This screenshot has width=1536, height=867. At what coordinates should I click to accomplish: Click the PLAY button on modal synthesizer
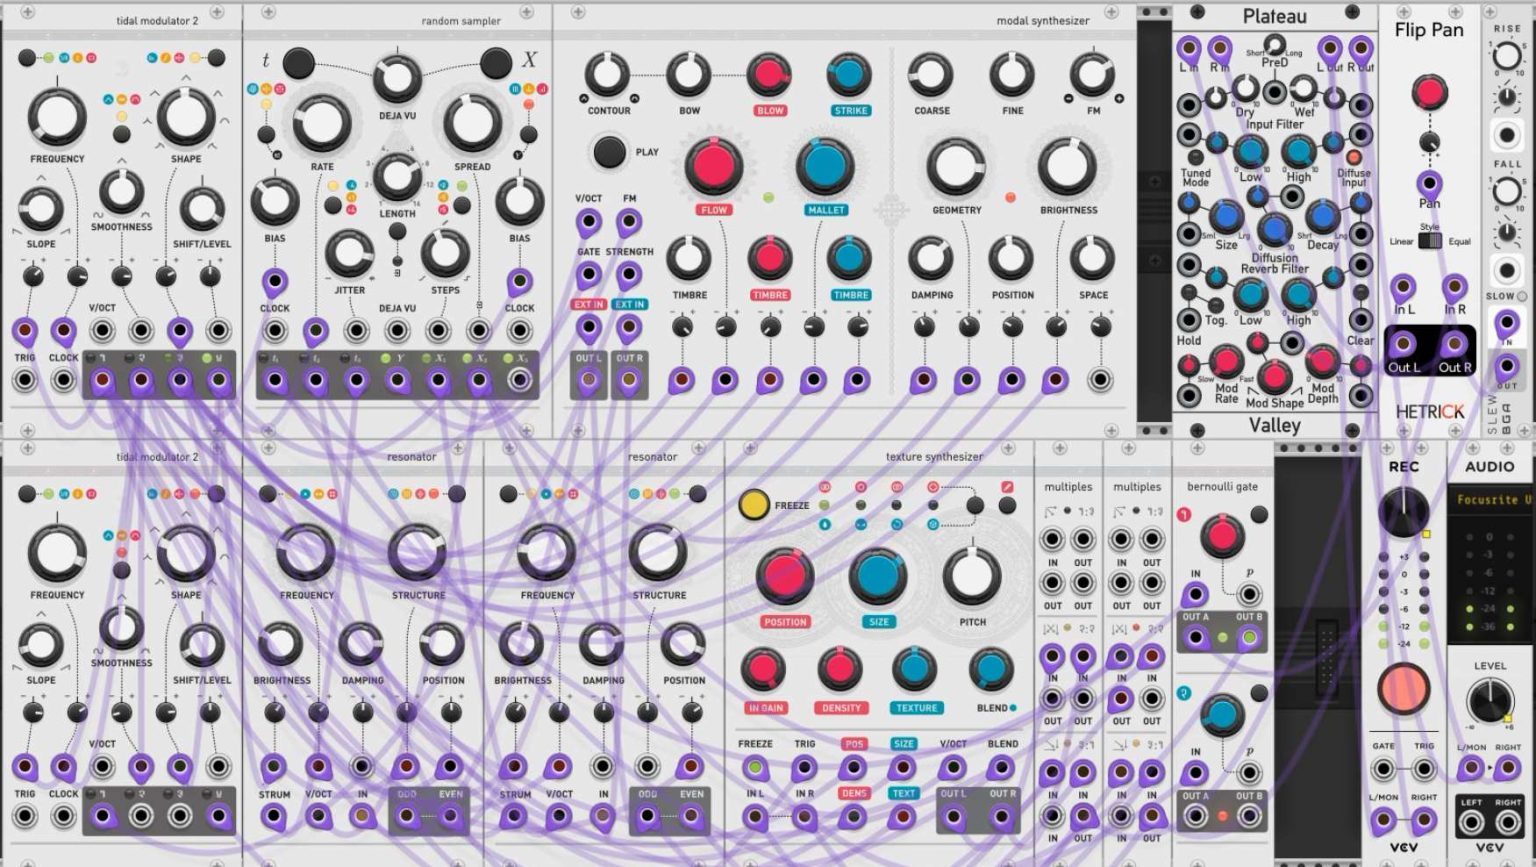click(x=609, y=152)
